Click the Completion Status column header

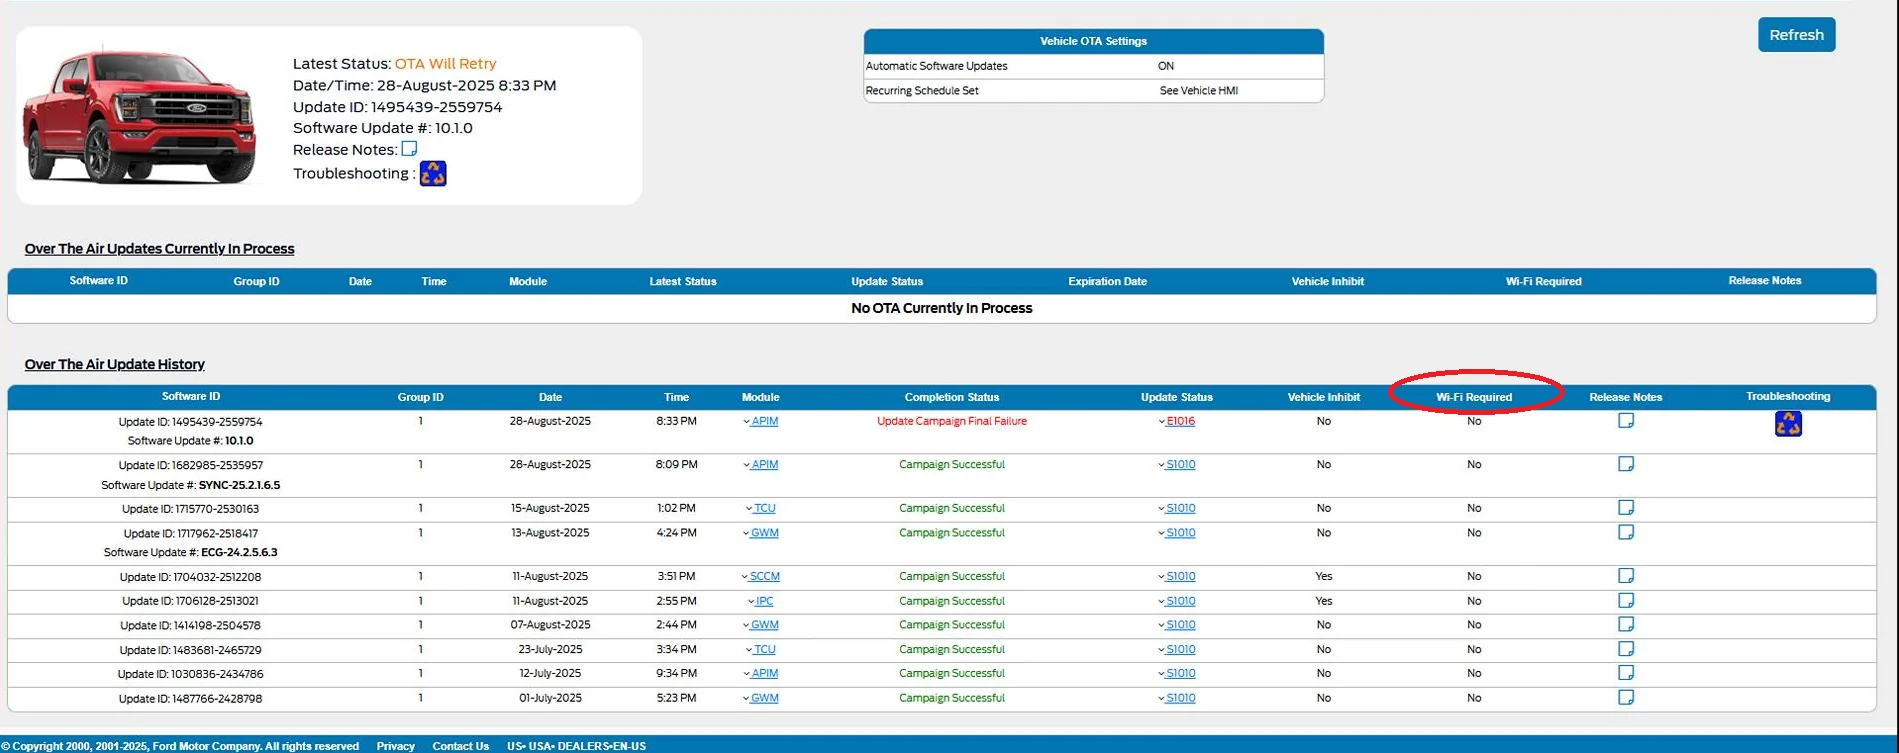click(x=952, y=397)
